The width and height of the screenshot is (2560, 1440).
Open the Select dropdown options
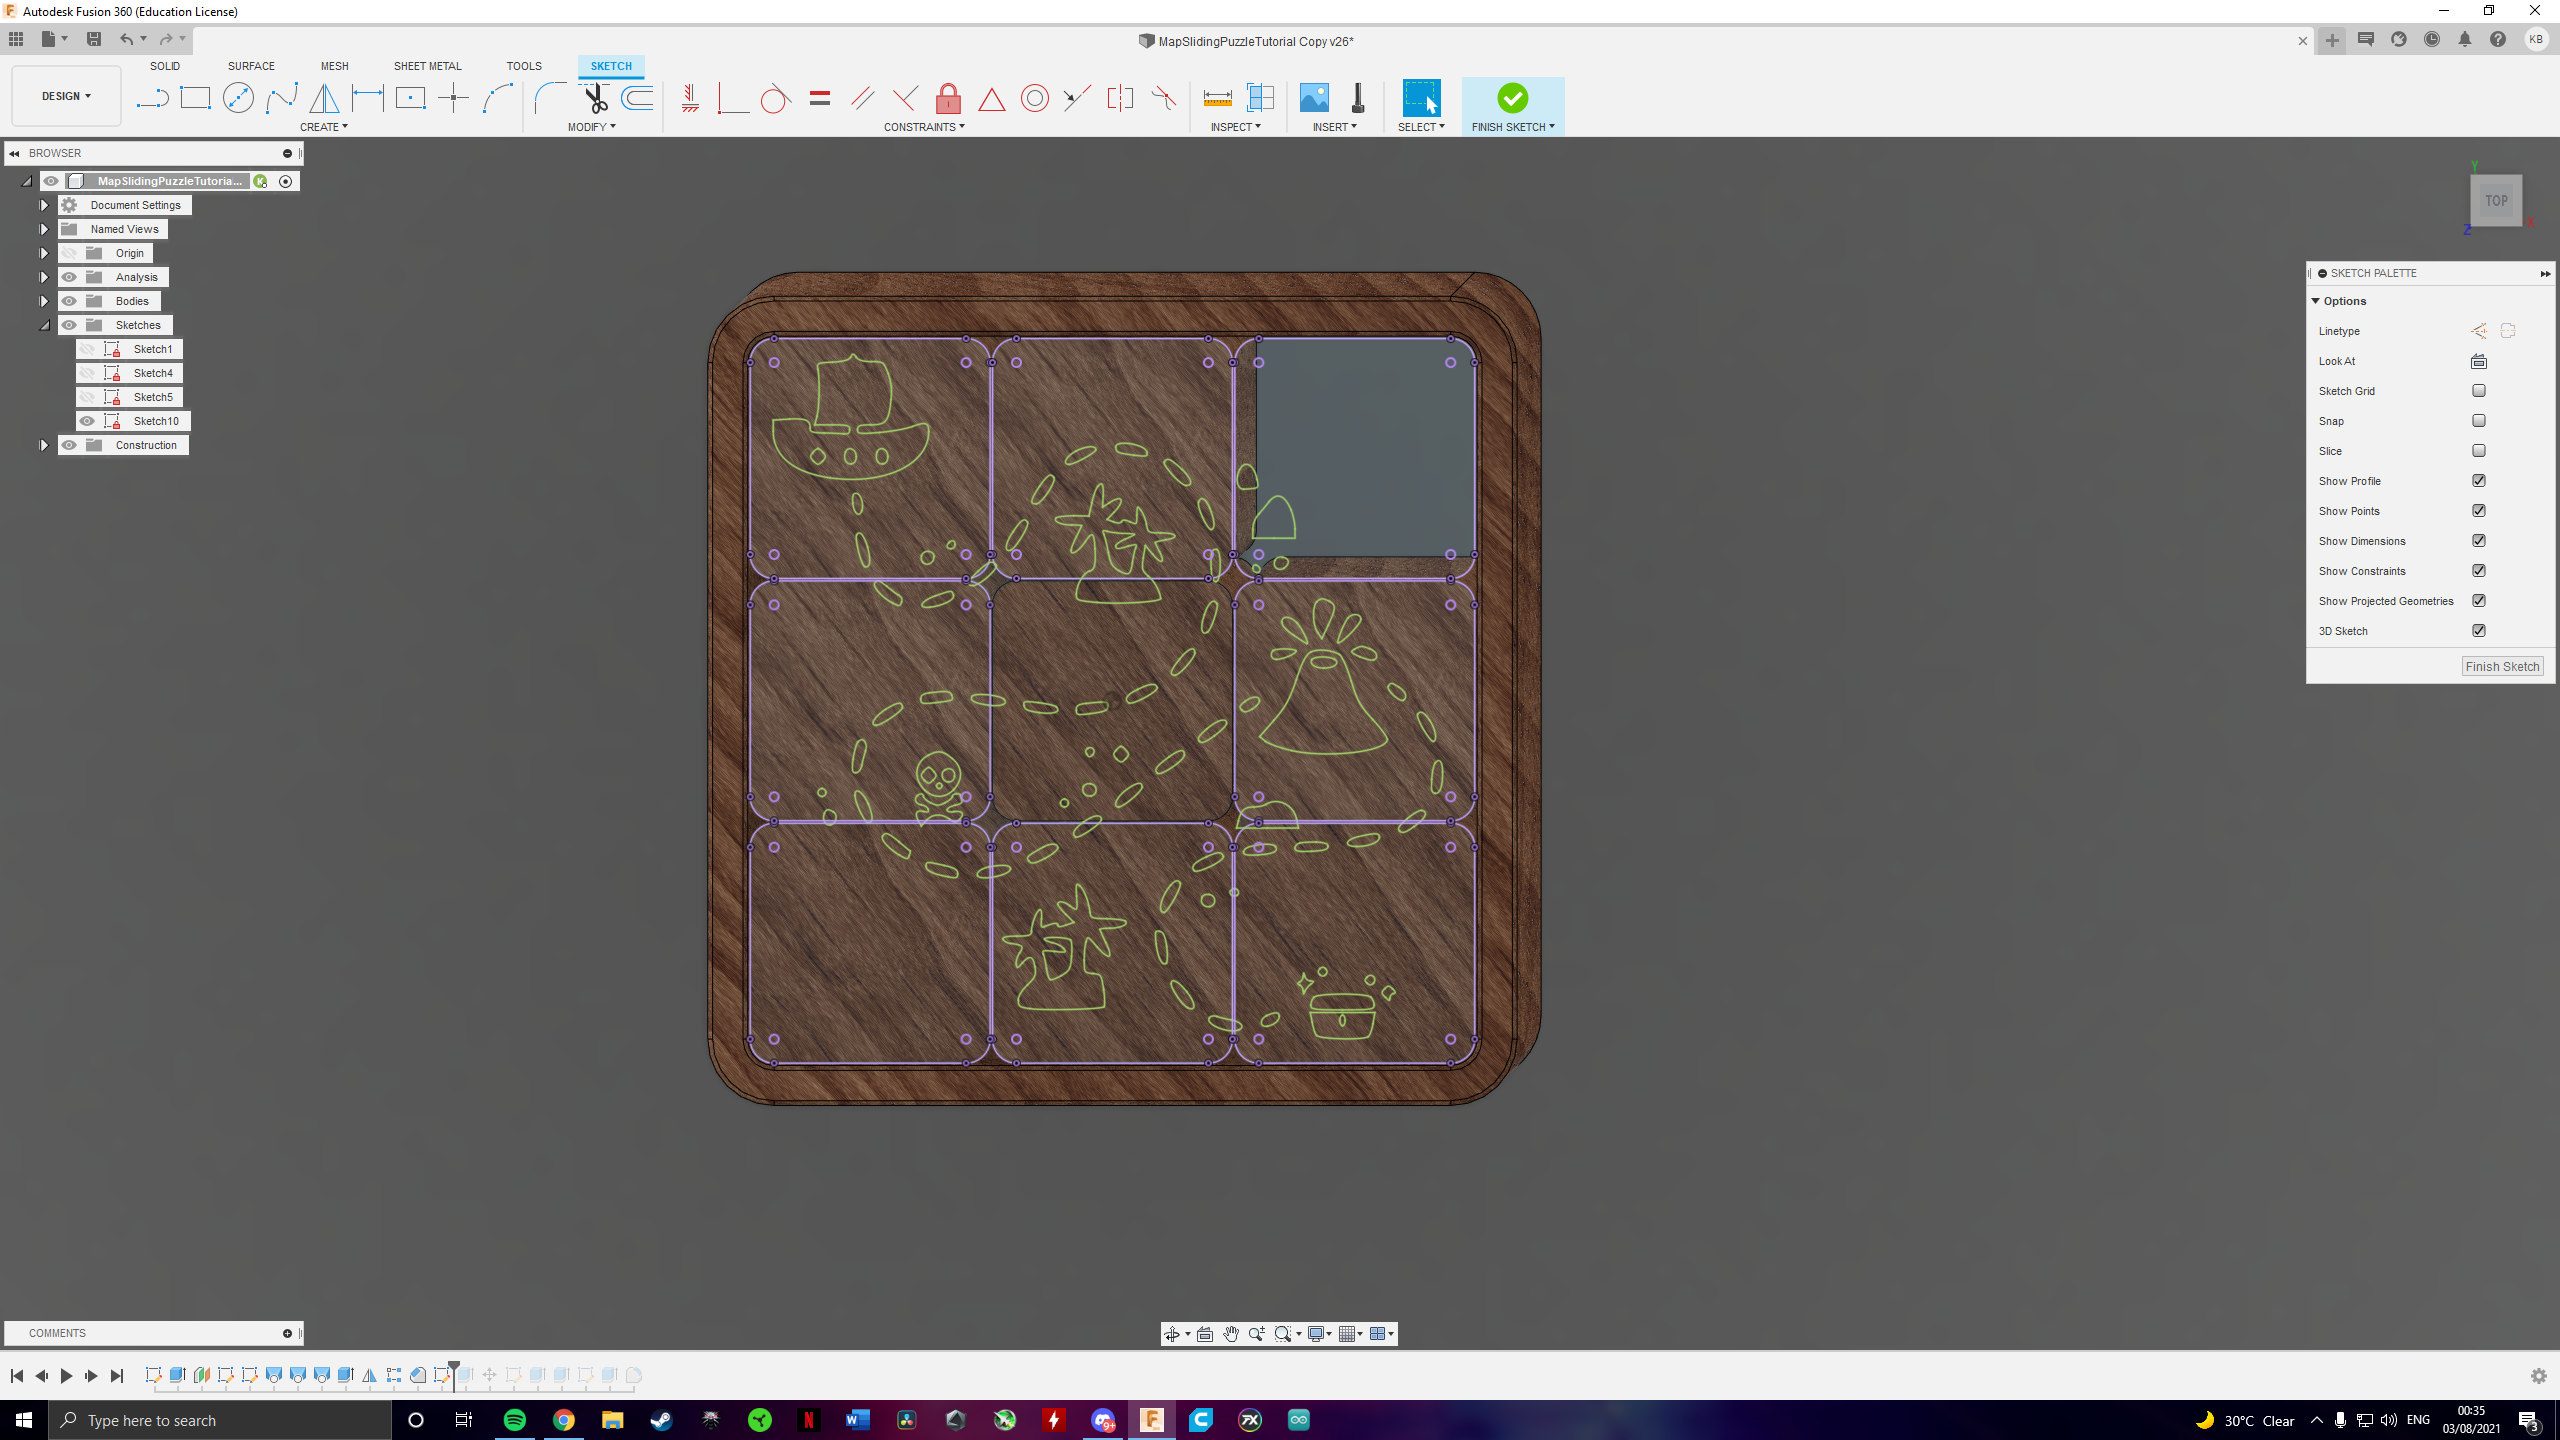pos(1421,127)
